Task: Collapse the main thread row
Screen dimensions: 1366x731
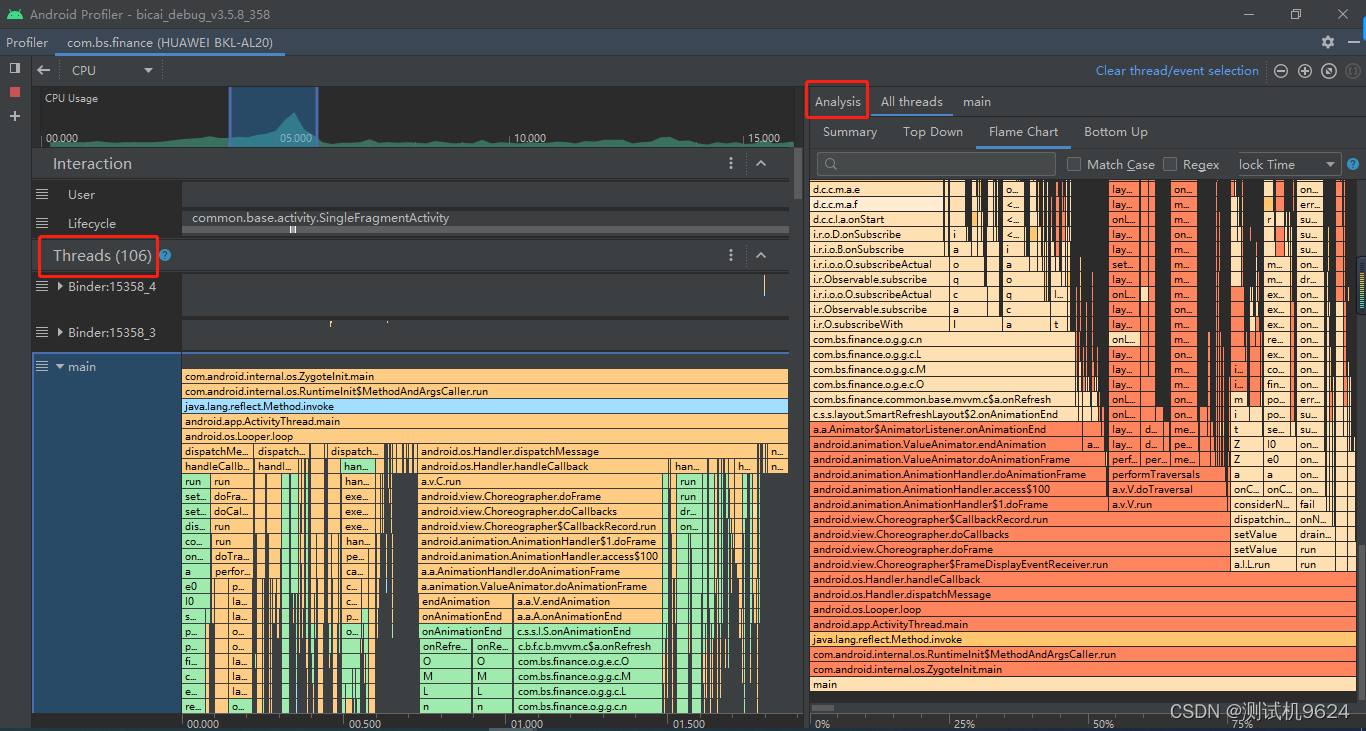Action: tap(60, 366)
